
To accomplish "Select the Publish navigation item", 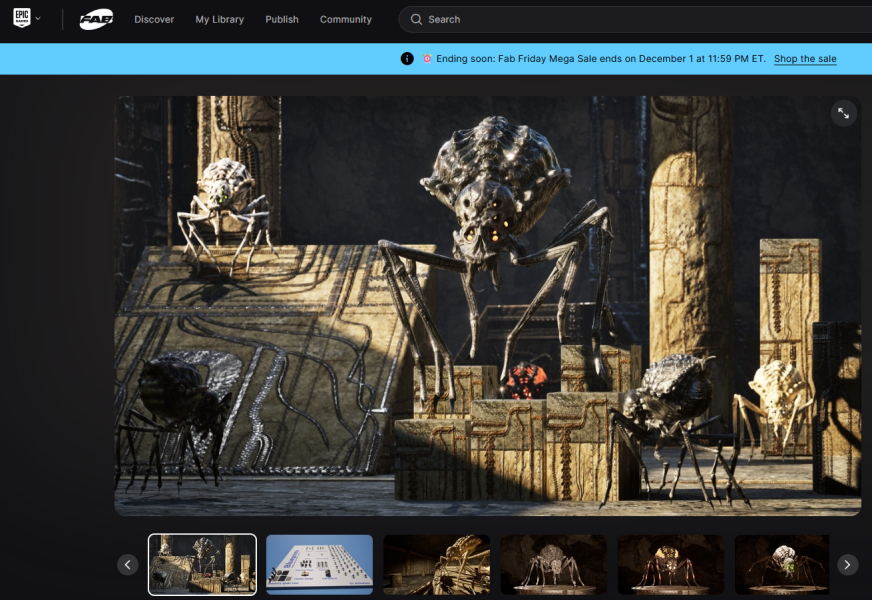I will pyautogui.click(x=282, y=19).
